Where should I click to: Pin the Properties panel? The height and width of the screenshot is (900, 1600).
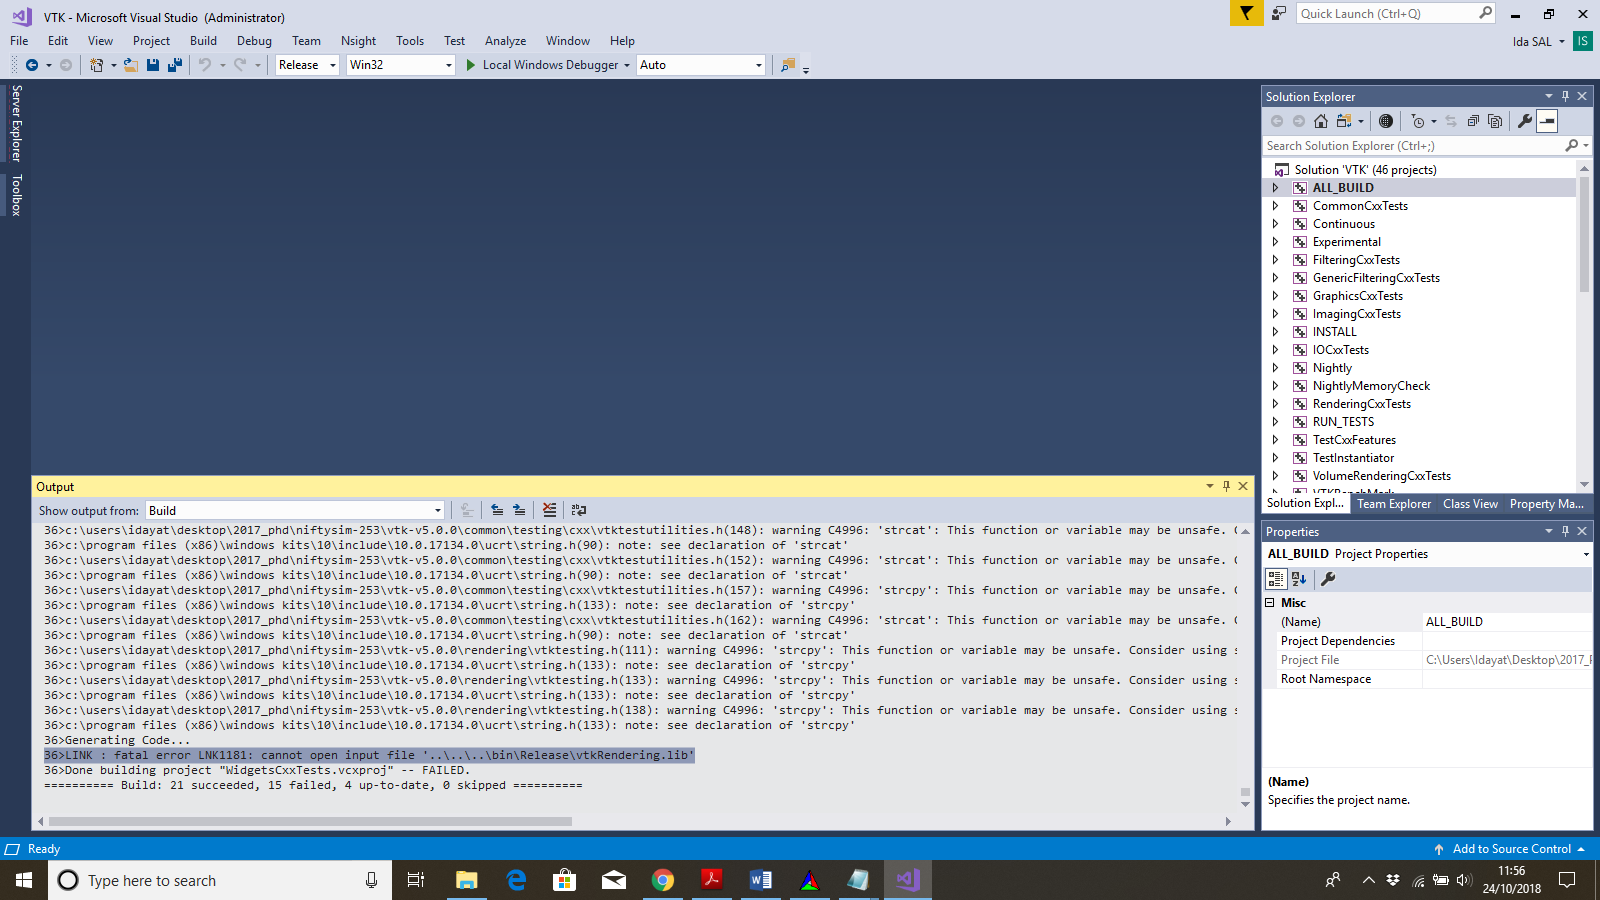[1565, 531]
